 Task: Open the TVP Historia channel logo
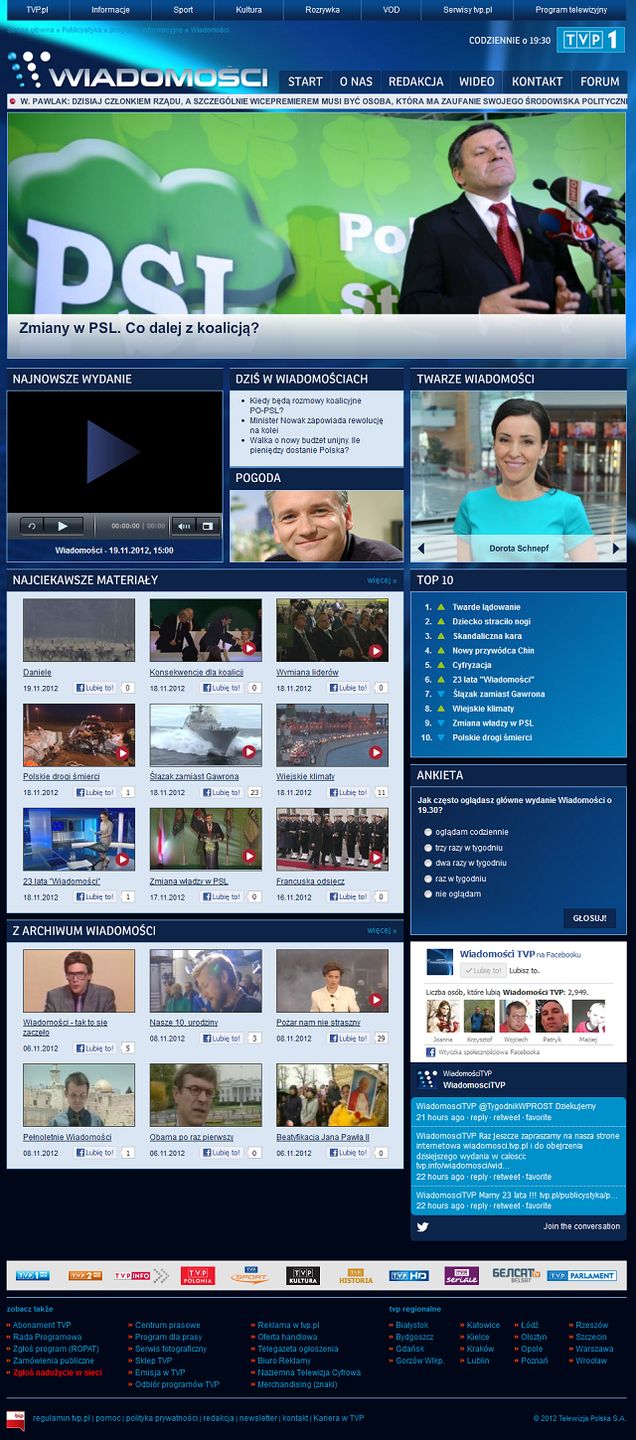point(356,1275)
